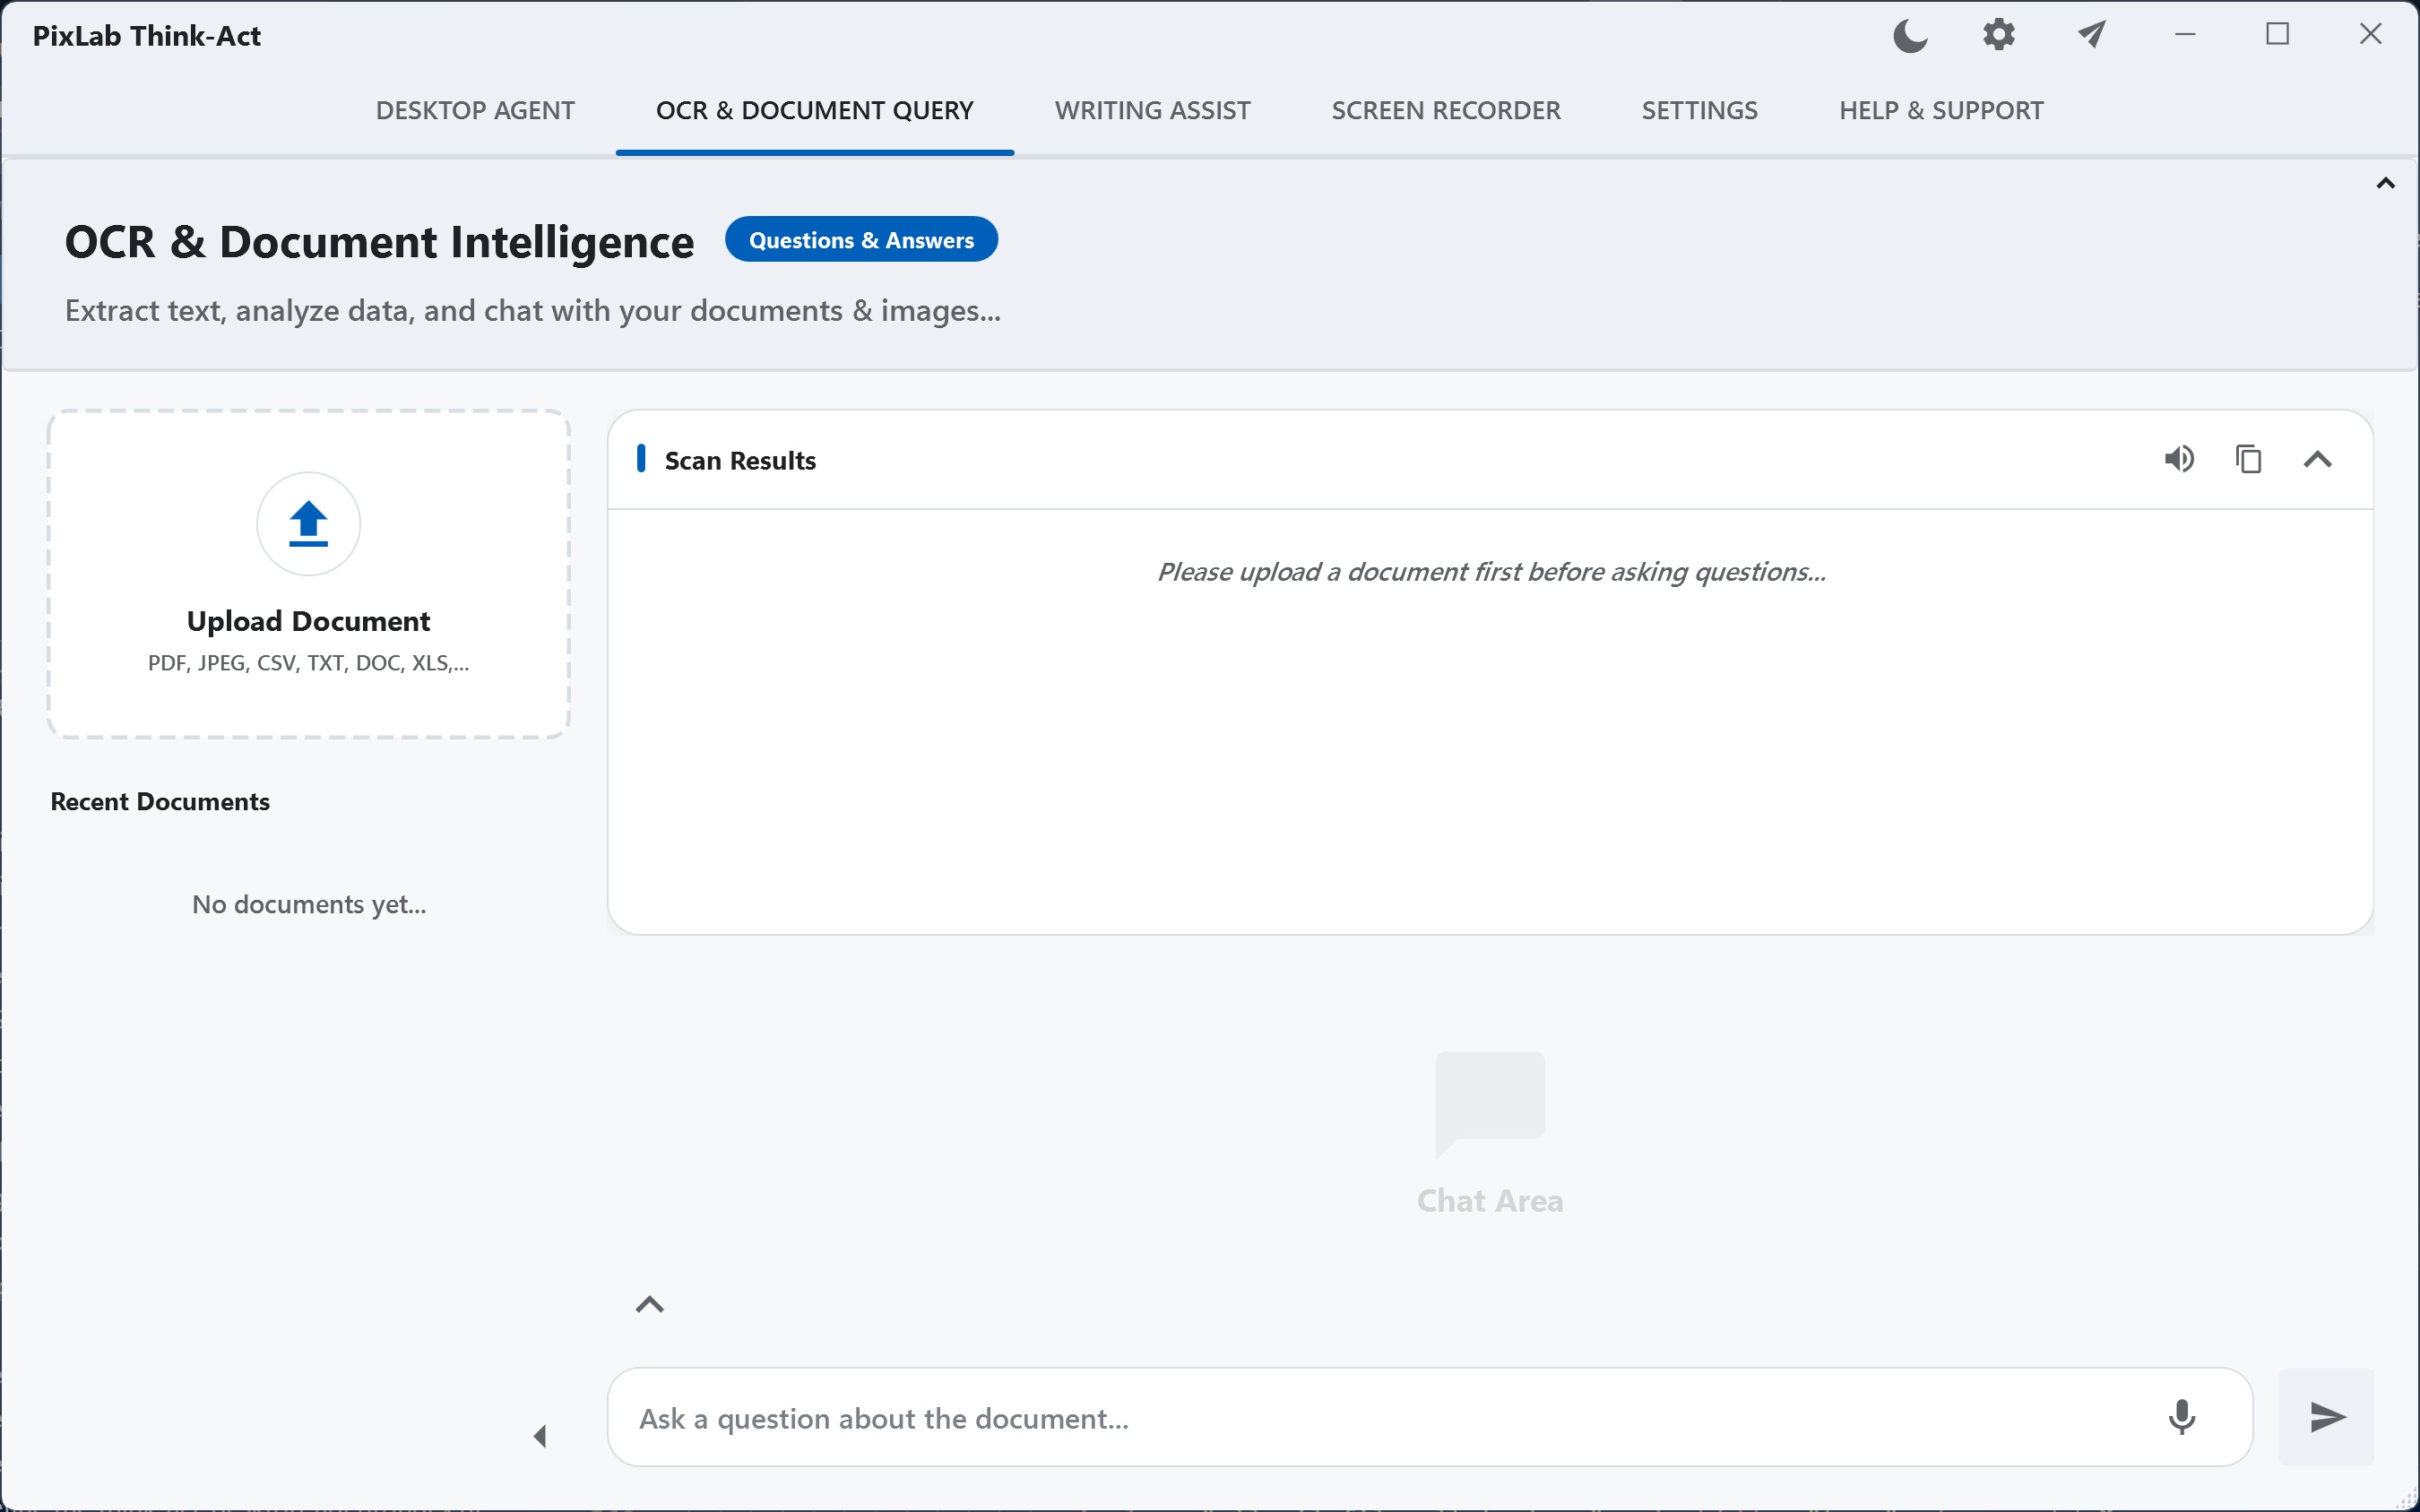2420x1512 pixels.
Task: Switch to the Desktop Agent tab
Action: (475, 110)
